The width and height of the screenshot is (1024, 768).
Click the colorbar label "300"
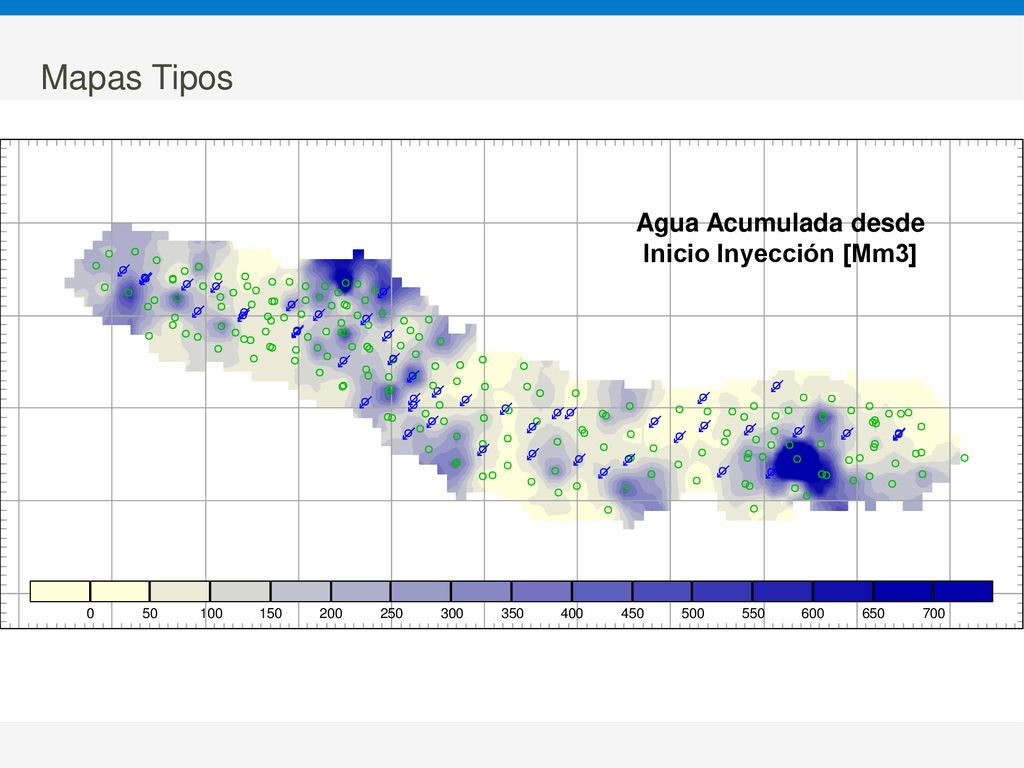[451, 613]
